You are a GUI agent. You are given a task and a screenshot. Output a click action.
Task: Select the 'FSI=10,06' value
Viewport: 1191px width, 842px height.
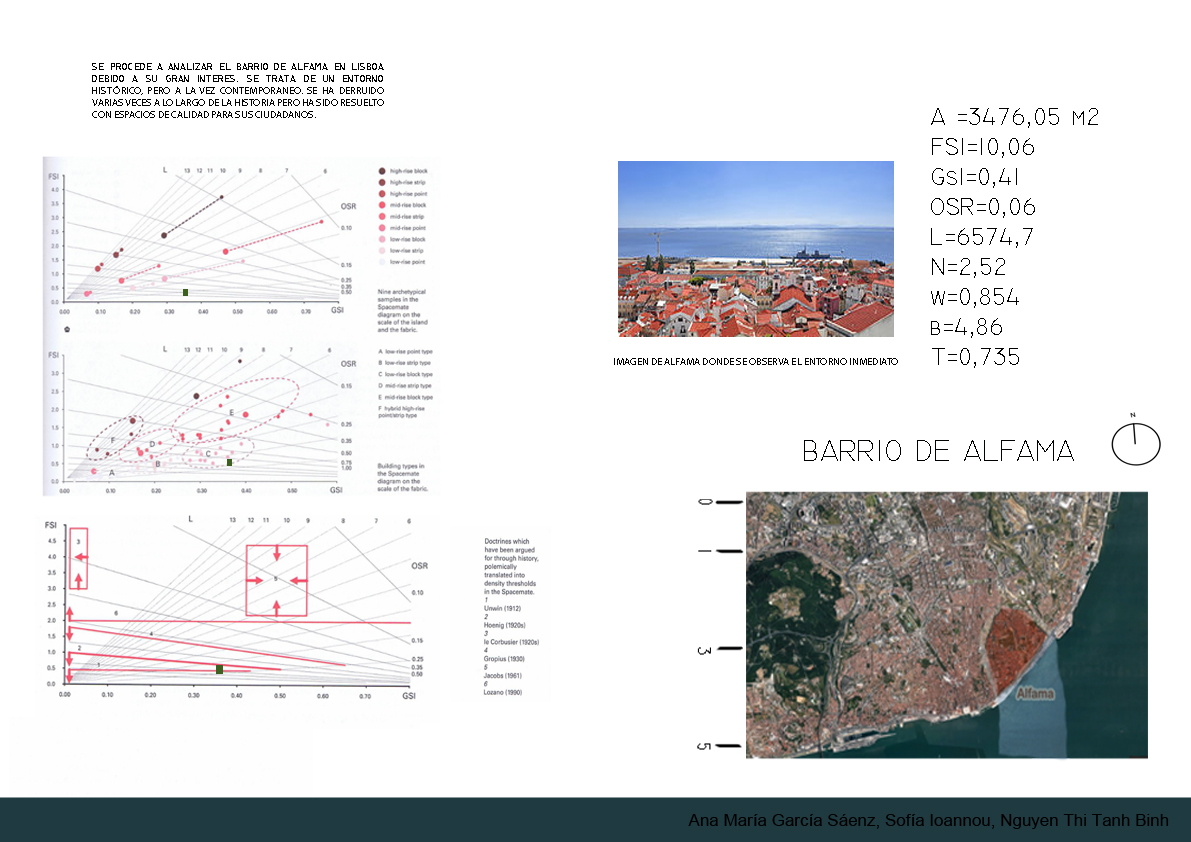983,147
